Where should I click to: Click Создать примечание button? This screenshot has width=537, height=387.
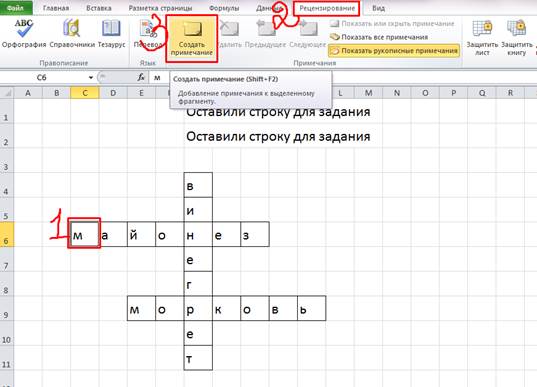tap(192, 38)
